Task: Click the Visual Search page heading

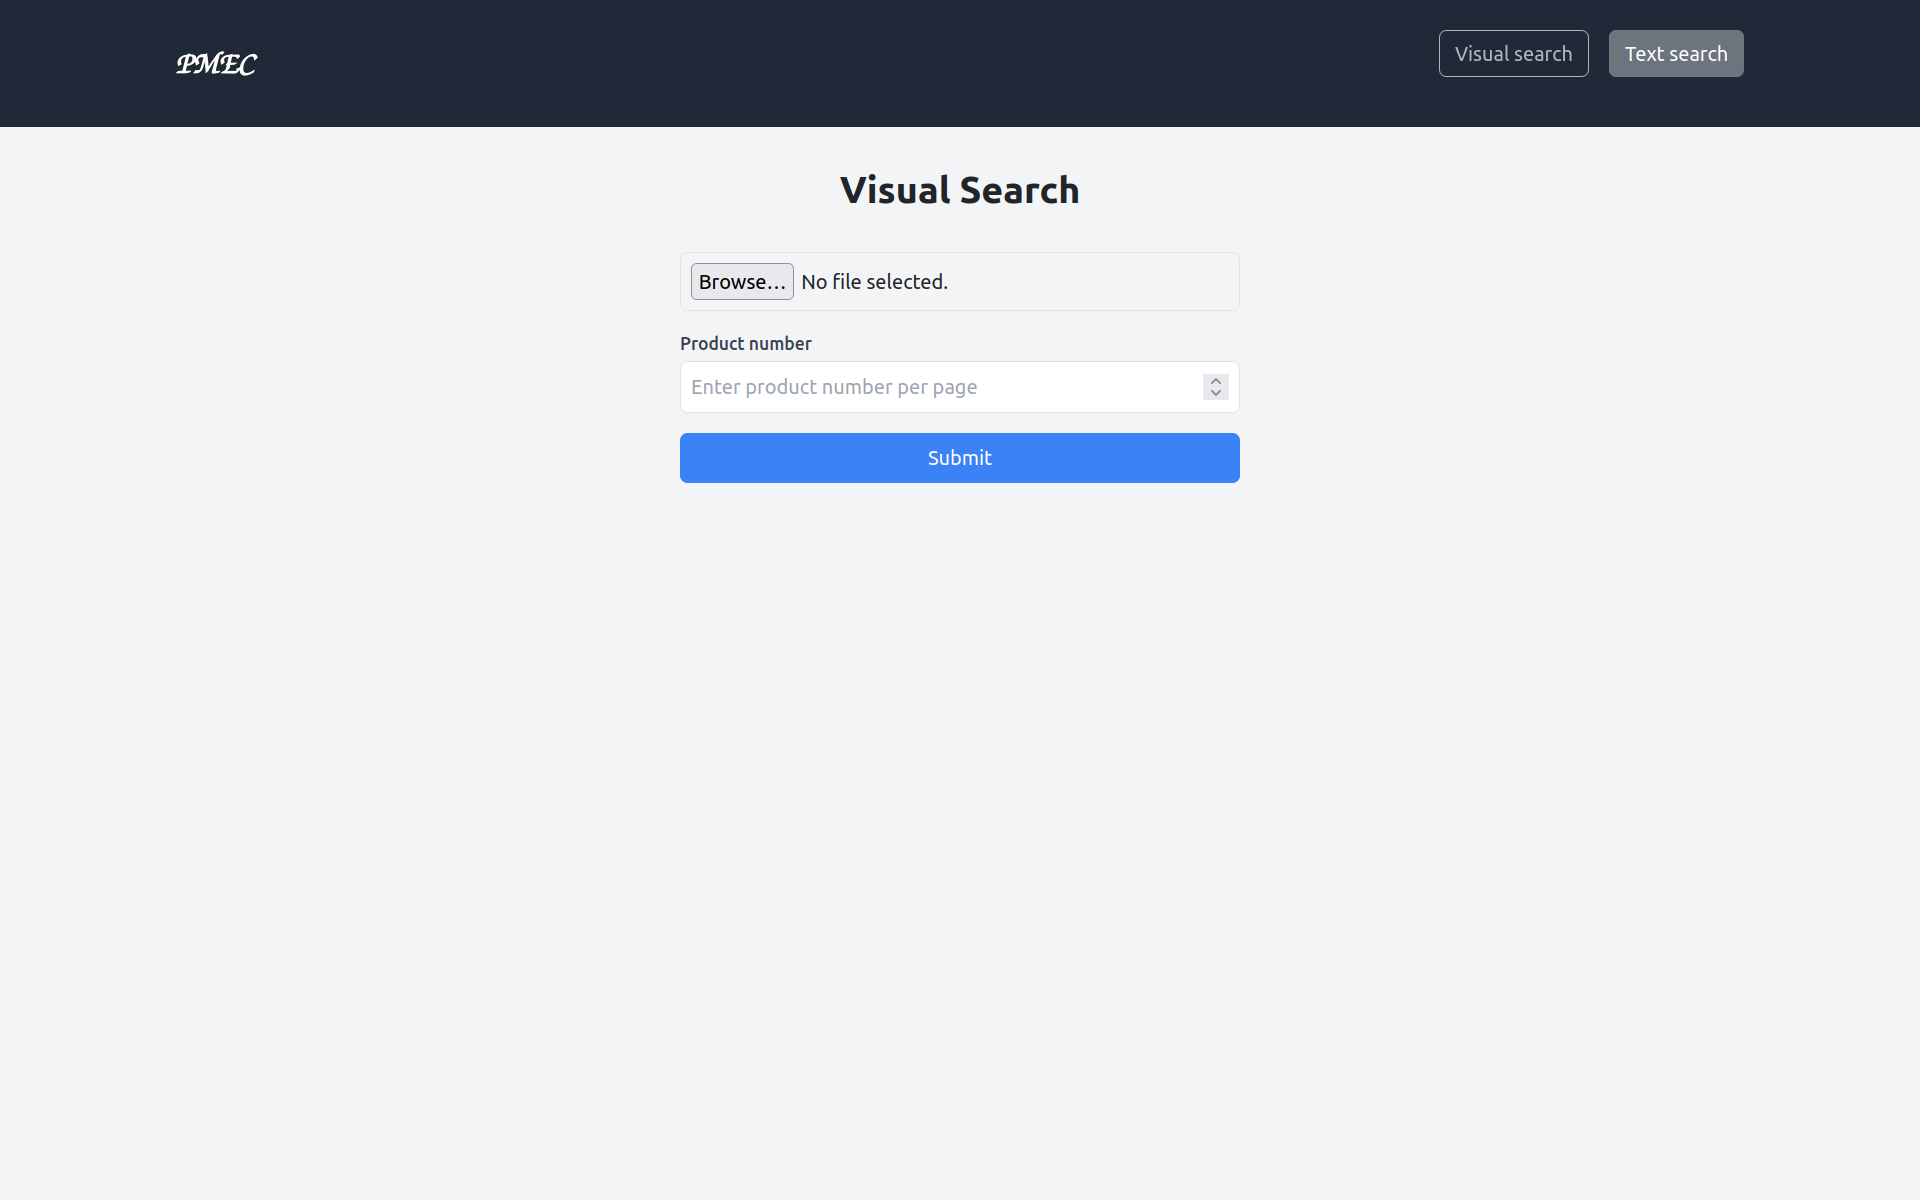Action: pos(959,190)
